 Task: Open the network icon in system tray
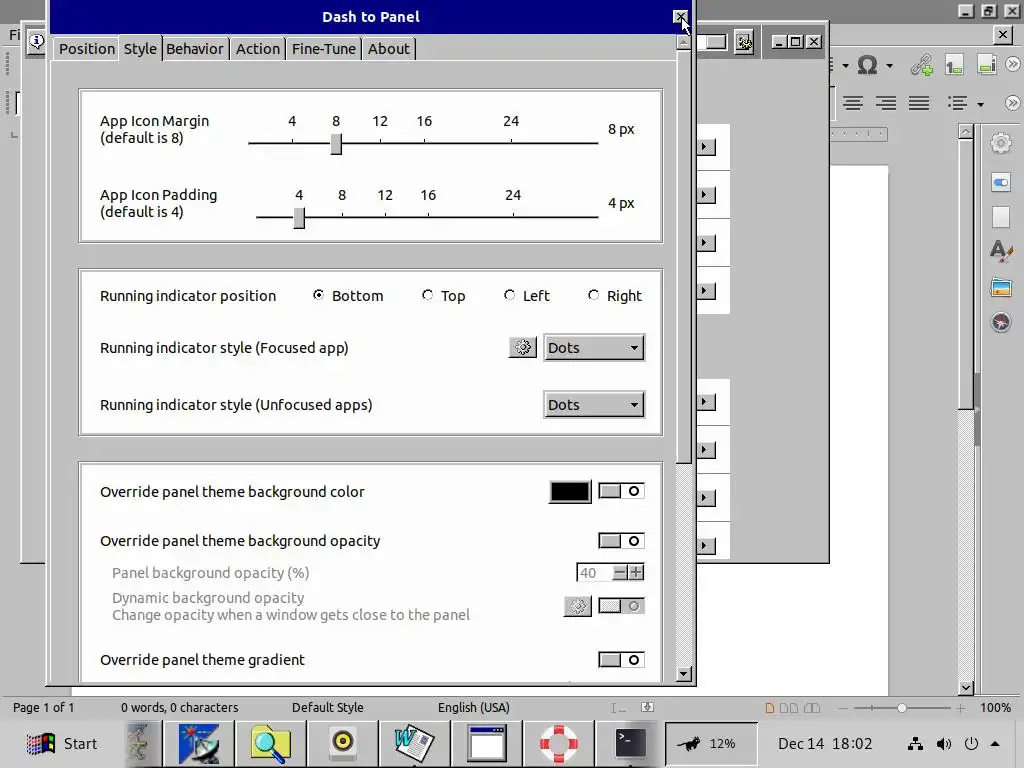916,744
